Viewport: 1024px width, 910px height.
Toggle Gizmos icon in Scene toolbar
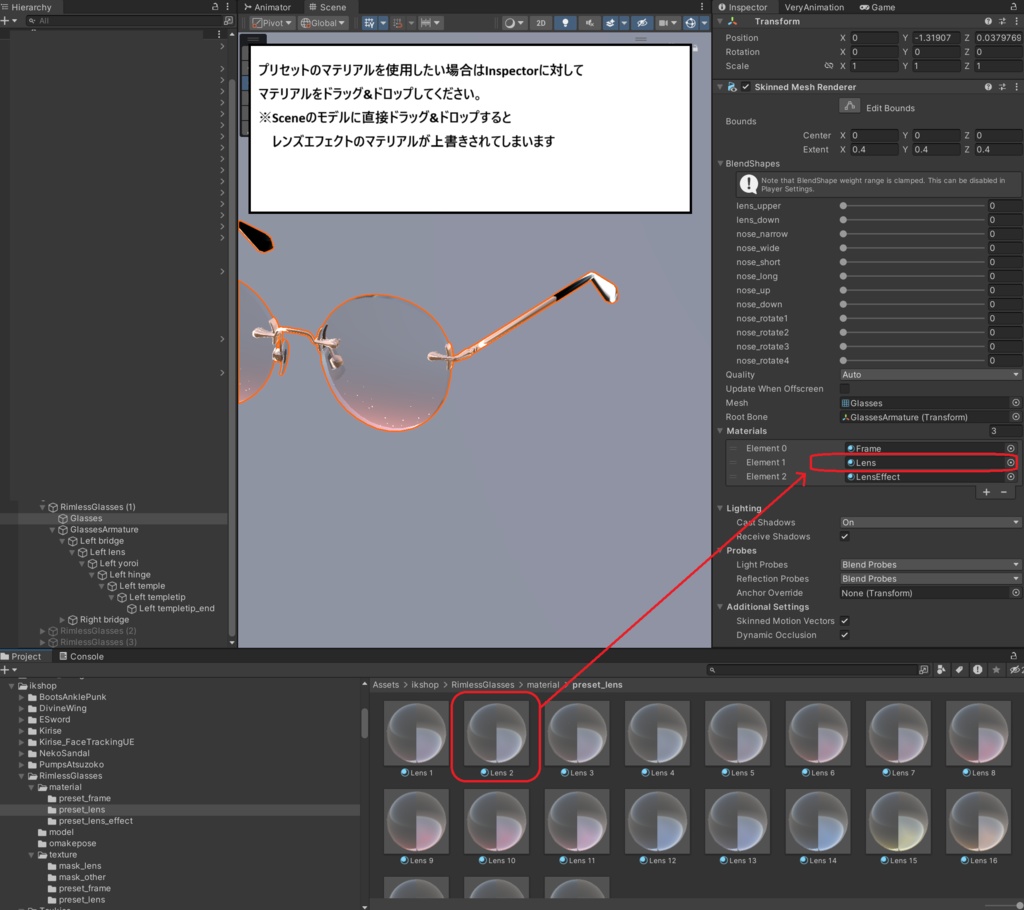click(690, 23)
